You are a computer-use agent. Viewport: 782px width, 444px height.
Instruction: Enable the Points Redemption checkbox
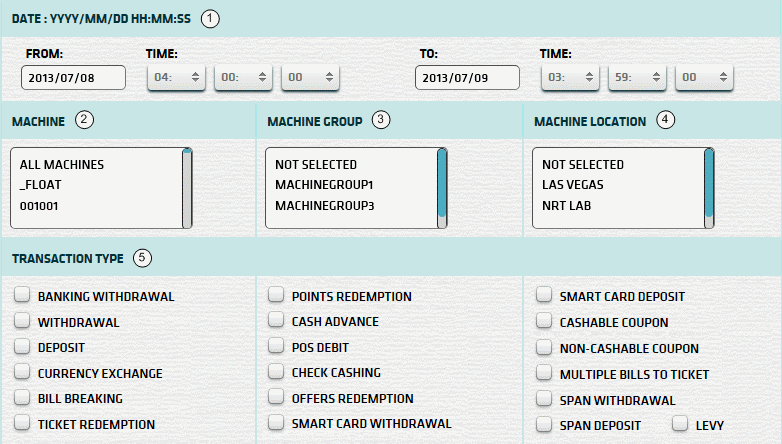(x=276, y=296)
